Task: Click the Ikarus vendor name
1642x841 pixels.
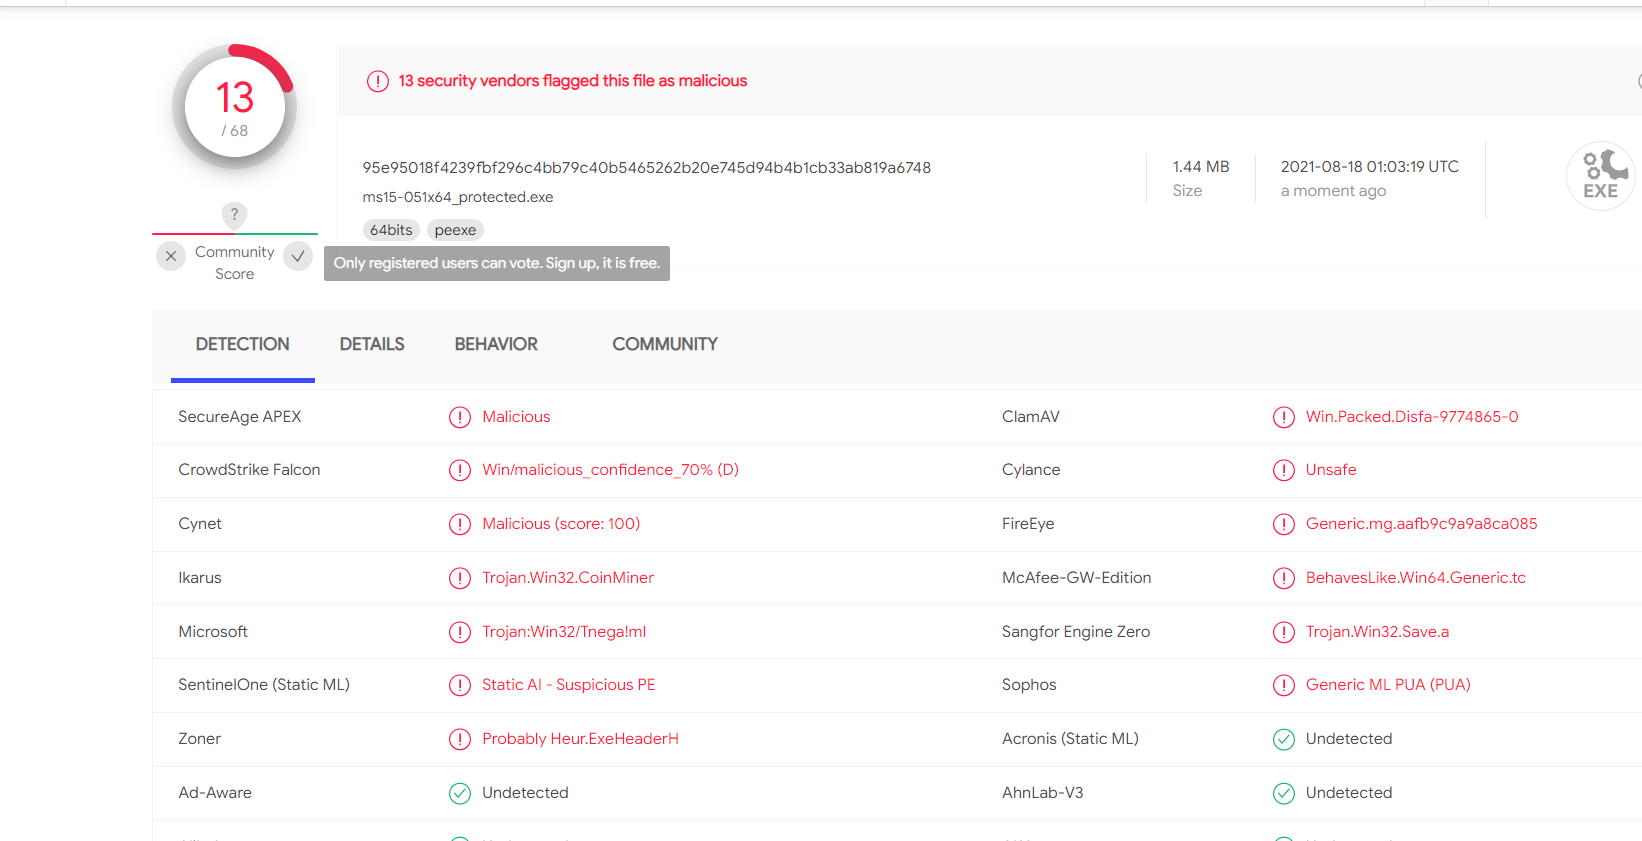Action: [x=200, y=578]
